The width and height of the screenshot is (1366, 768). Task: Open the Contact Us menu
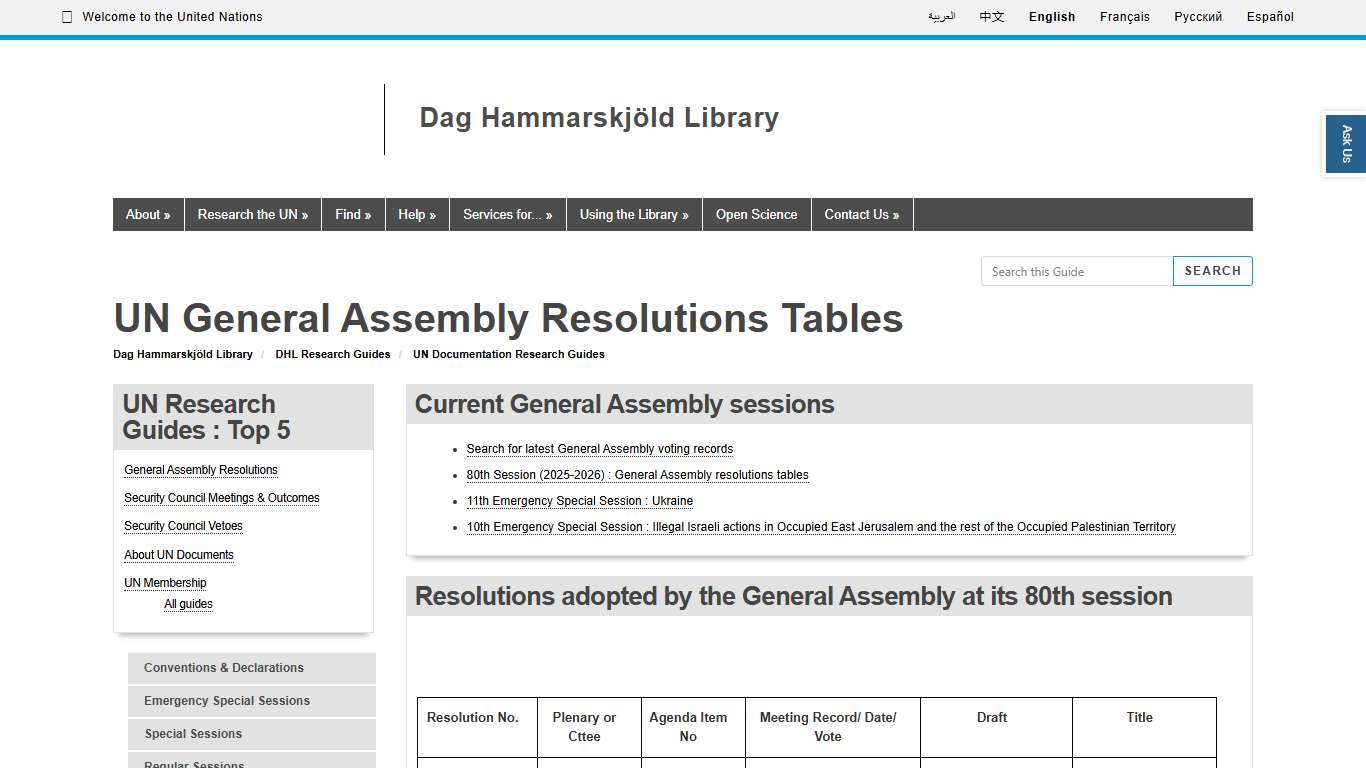[860, 214]
